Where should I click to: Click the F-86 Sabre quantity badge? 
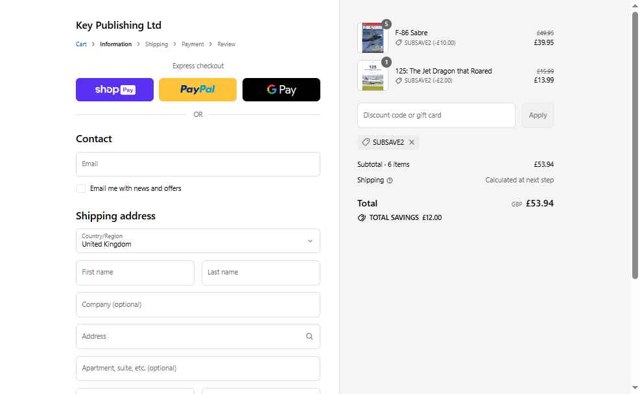tap(386, 24)
